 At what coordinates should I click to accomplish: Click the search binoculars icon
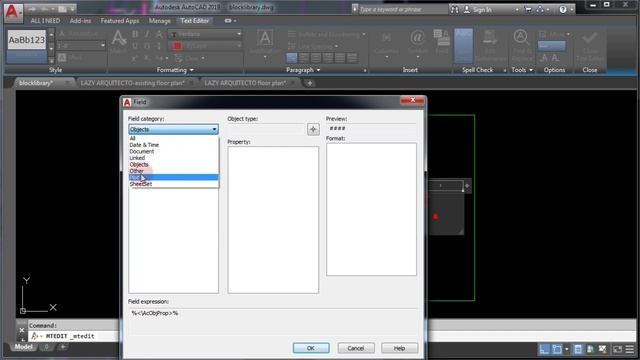[454, 9]
